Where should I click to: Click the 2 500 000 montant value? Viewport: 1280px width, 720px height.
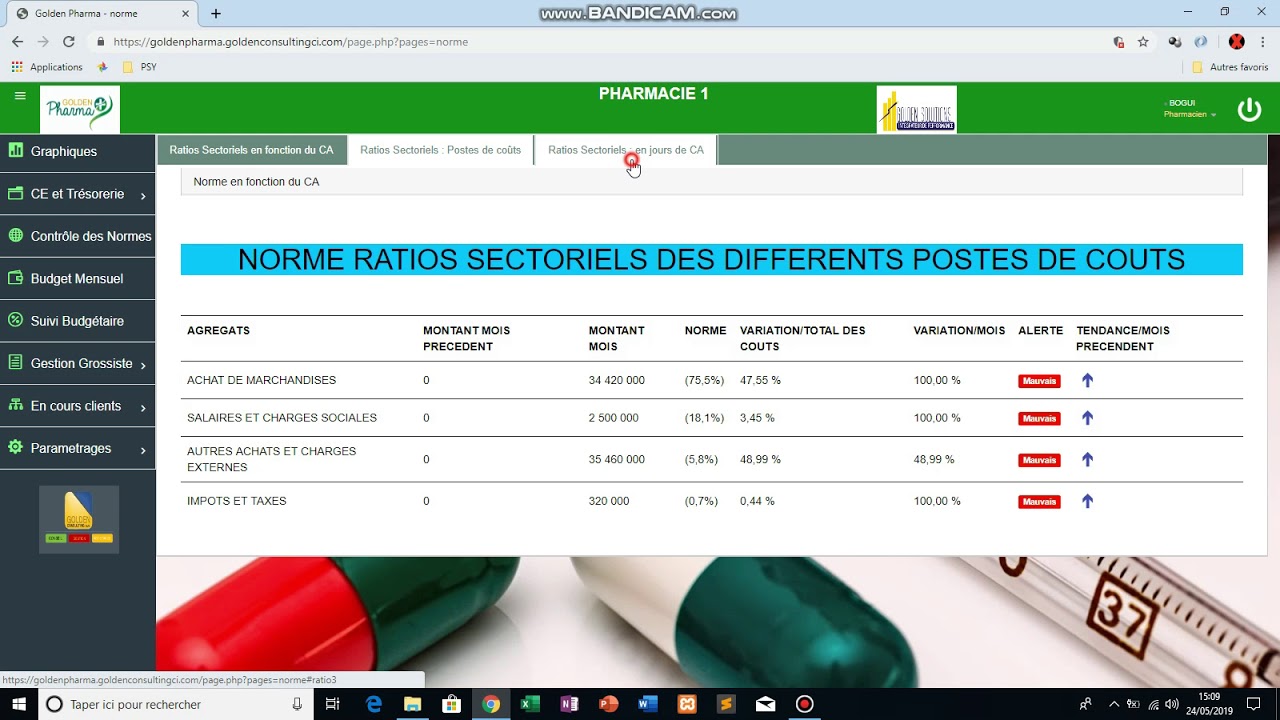613,418
